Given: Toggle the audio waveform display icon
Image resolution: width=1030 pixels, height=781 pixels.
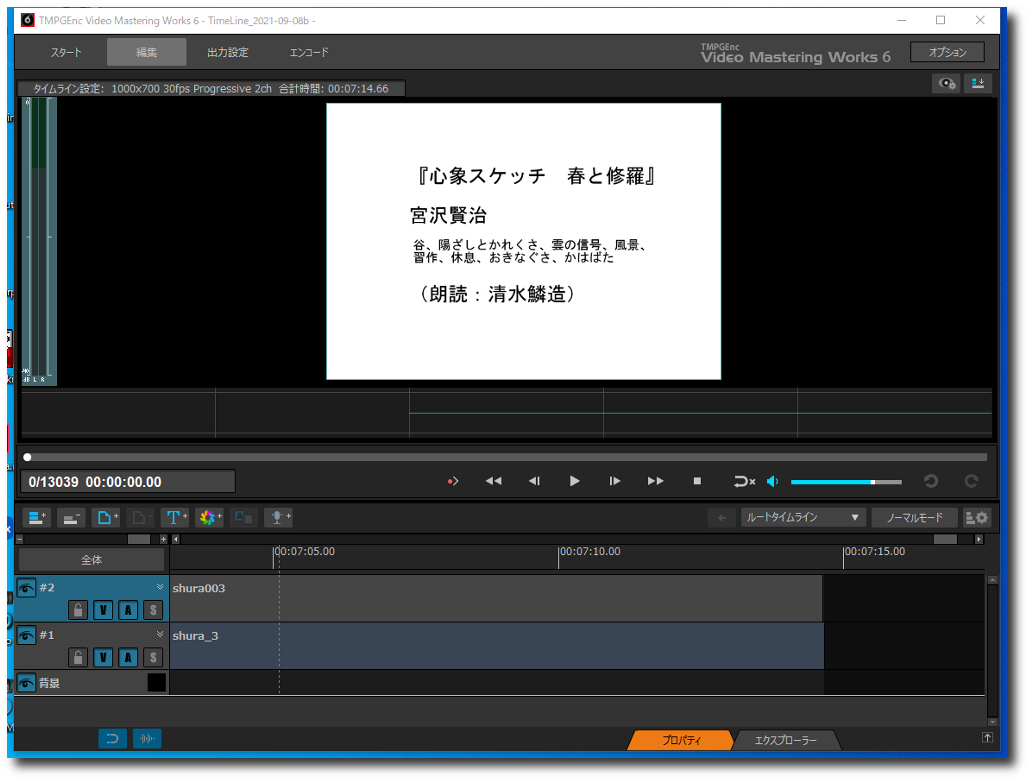Looking at the screenshot, I should pos(147,739).
